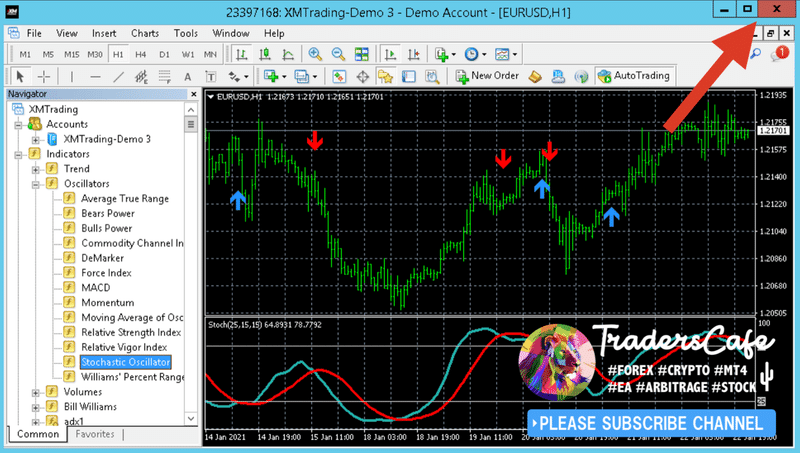Open the Charts menu

point(145,34)
